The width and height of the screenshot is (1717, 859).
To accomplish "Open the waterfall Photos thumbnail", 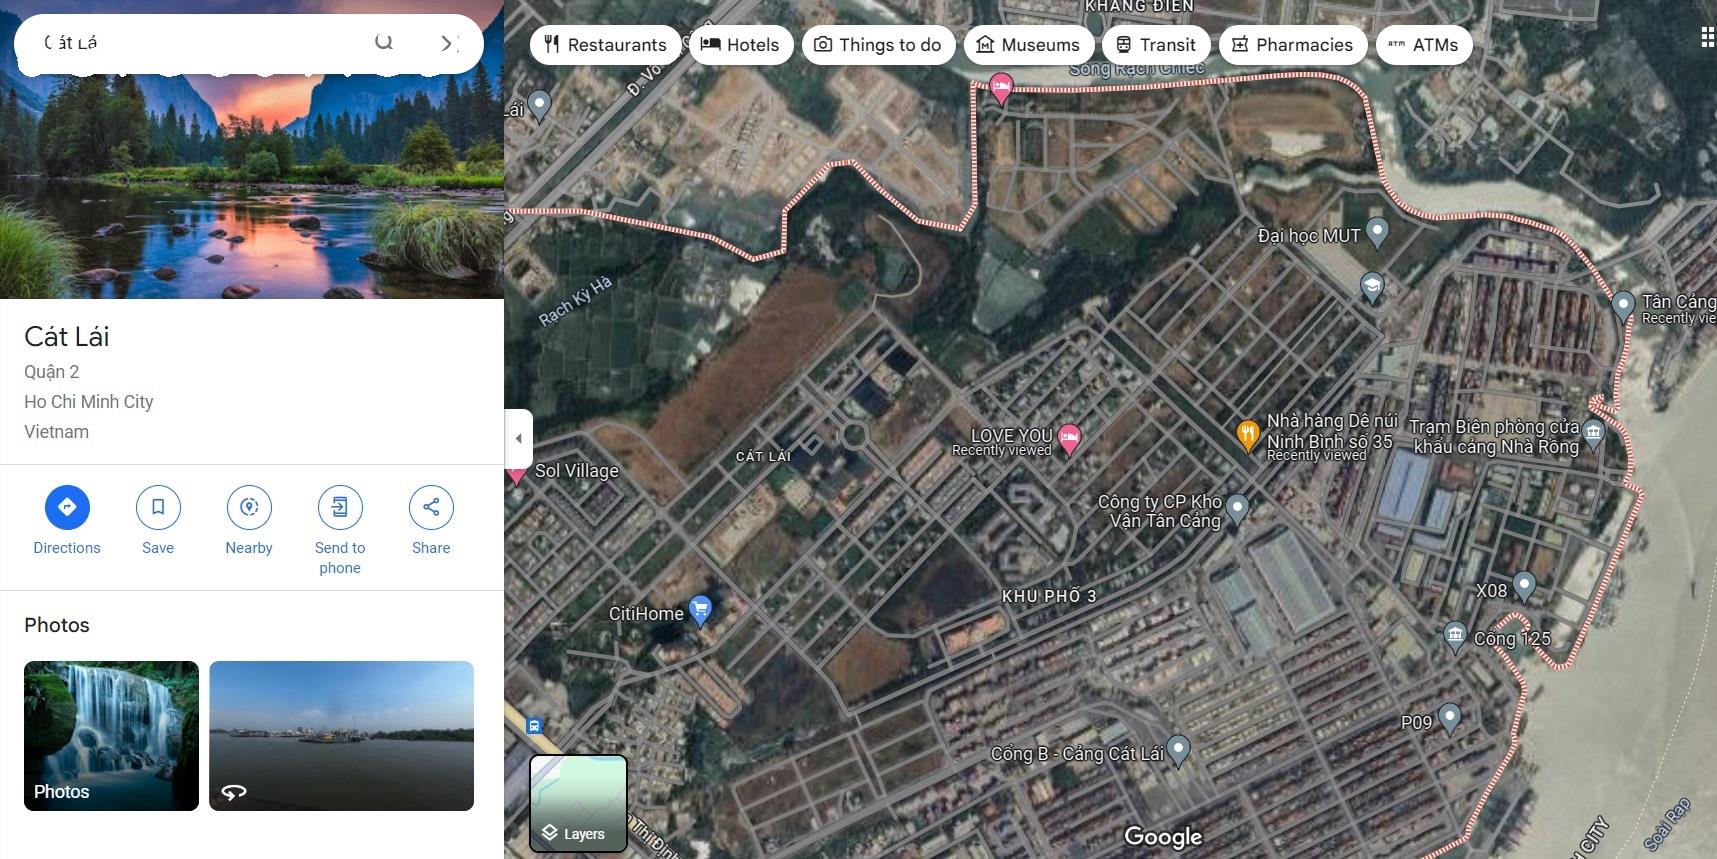I will pos(111,735).
